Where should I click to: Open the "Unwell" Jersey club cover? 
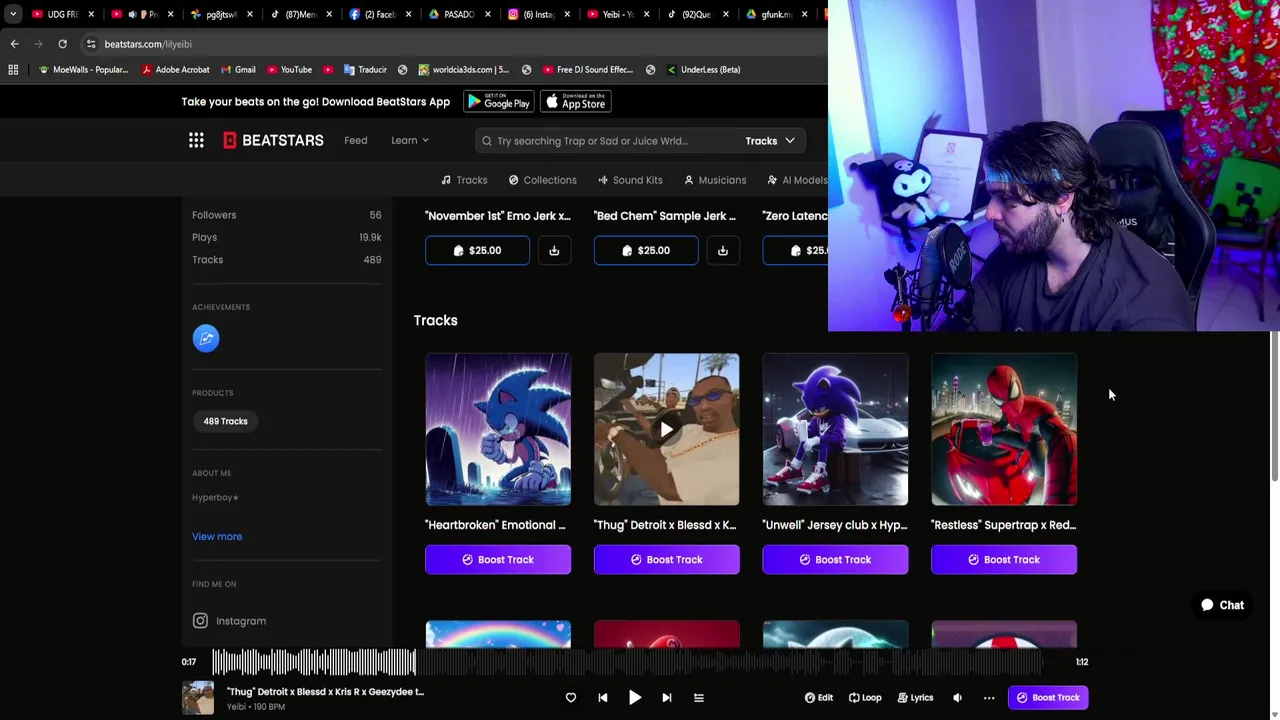coord(836,430)
